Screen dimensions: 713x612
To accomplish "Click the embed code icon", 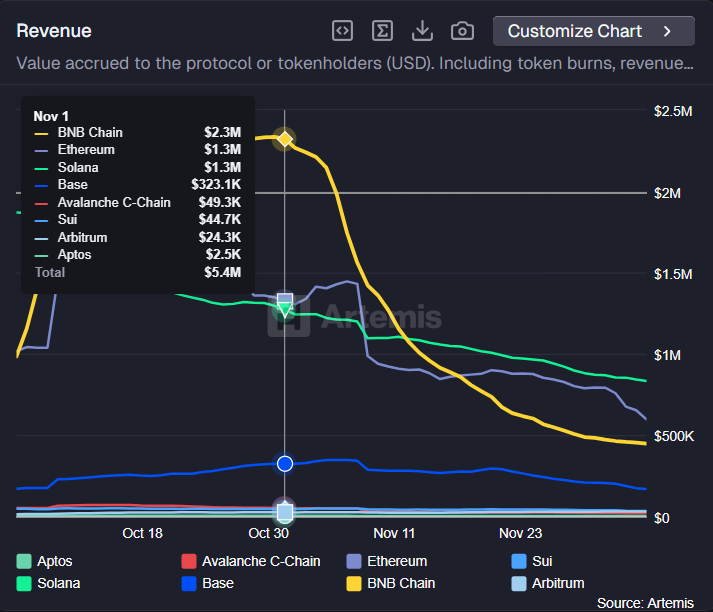I will pos(342,31).
